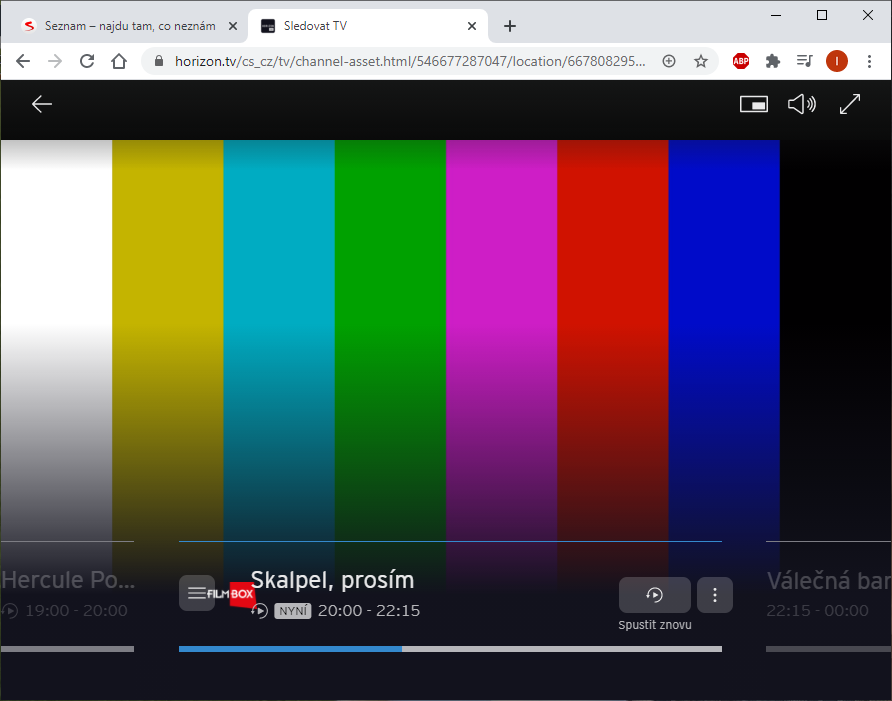Click the Skalpel, prosím program title
Viewport: 892px width, 701px height.
(x=332, y=580)
